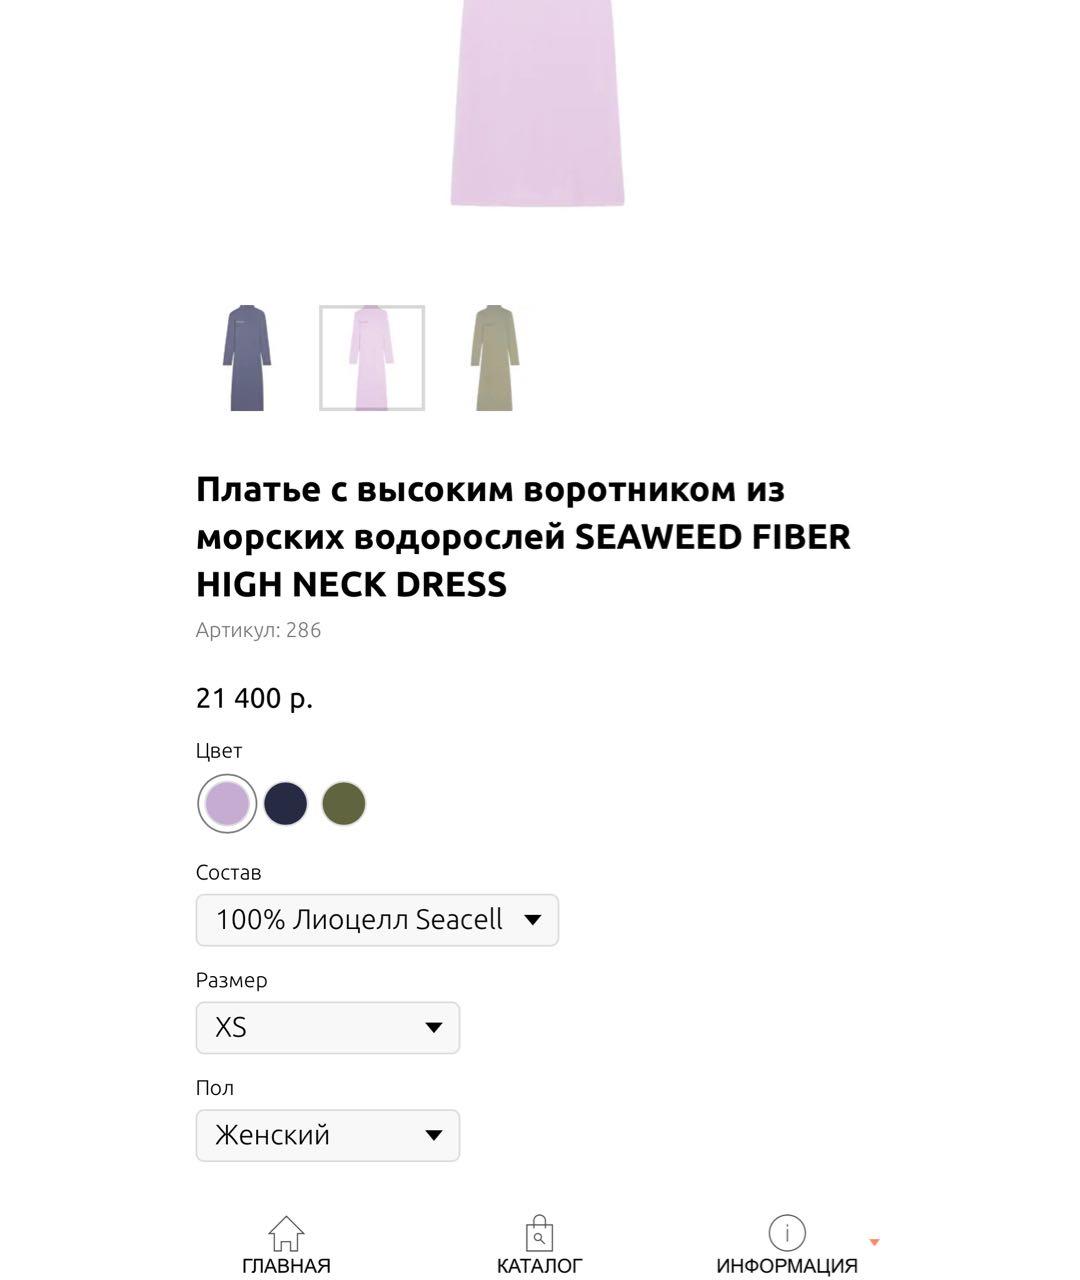The width and height of the screenshot is (1080, 1280).
Task: Pick the olive green color swatch
Action: (344, 803)
